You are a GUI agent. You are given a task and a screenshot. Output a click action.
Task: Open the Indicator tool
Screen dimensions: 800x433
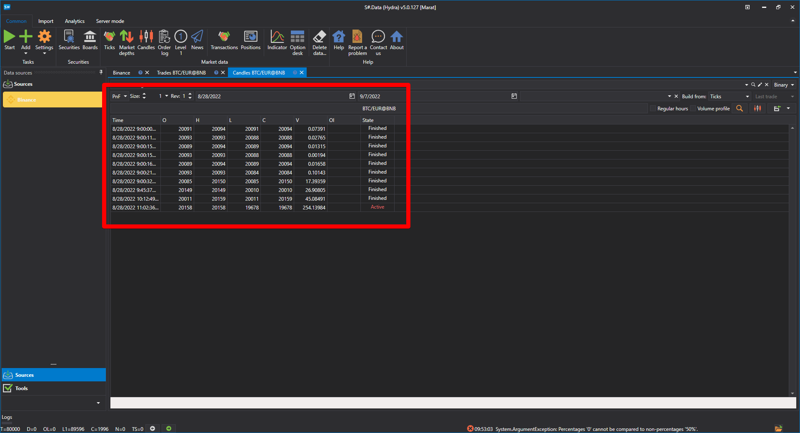(277, 39)
